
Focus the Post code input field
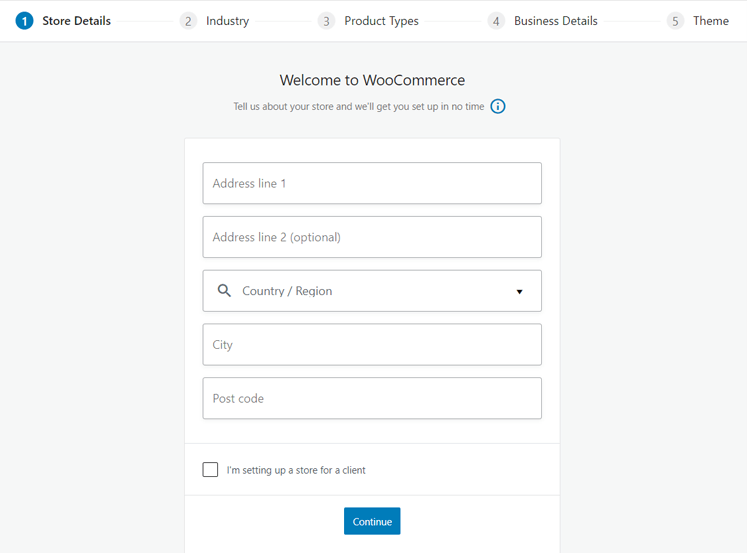[372, 399]
